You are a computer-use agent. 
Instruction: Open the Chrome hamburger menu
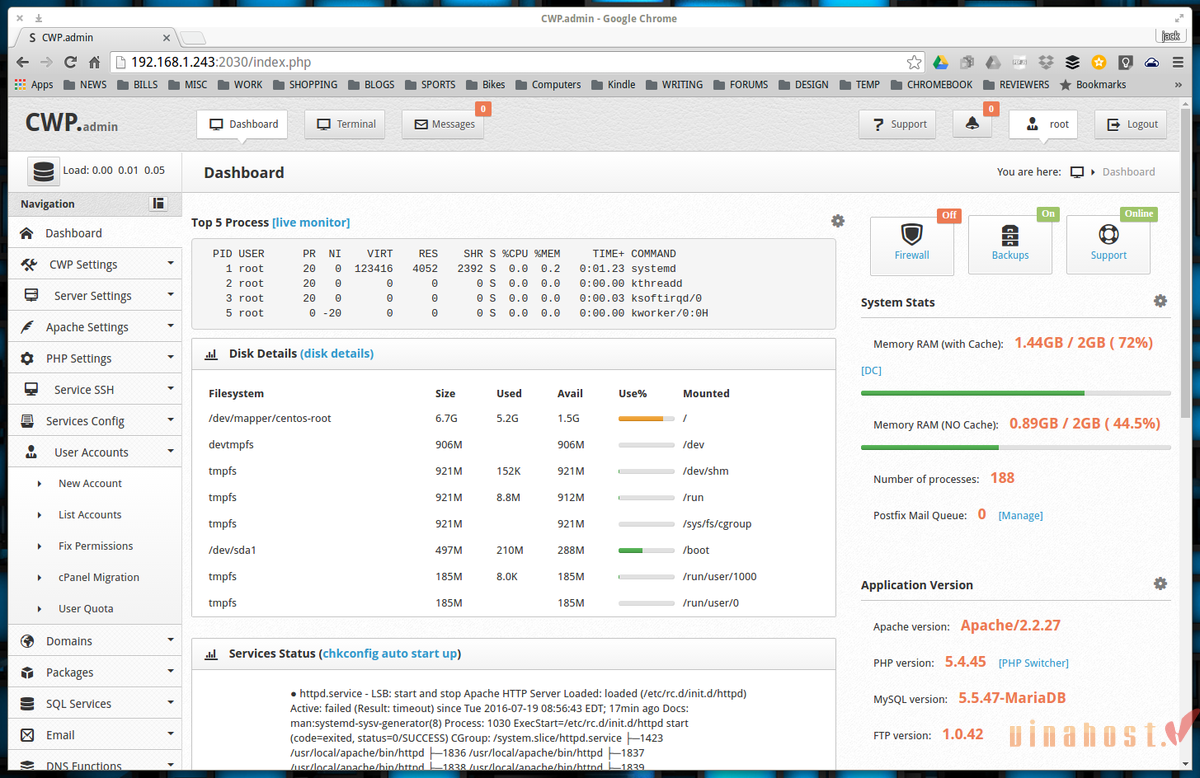(x=1177, y=61)
